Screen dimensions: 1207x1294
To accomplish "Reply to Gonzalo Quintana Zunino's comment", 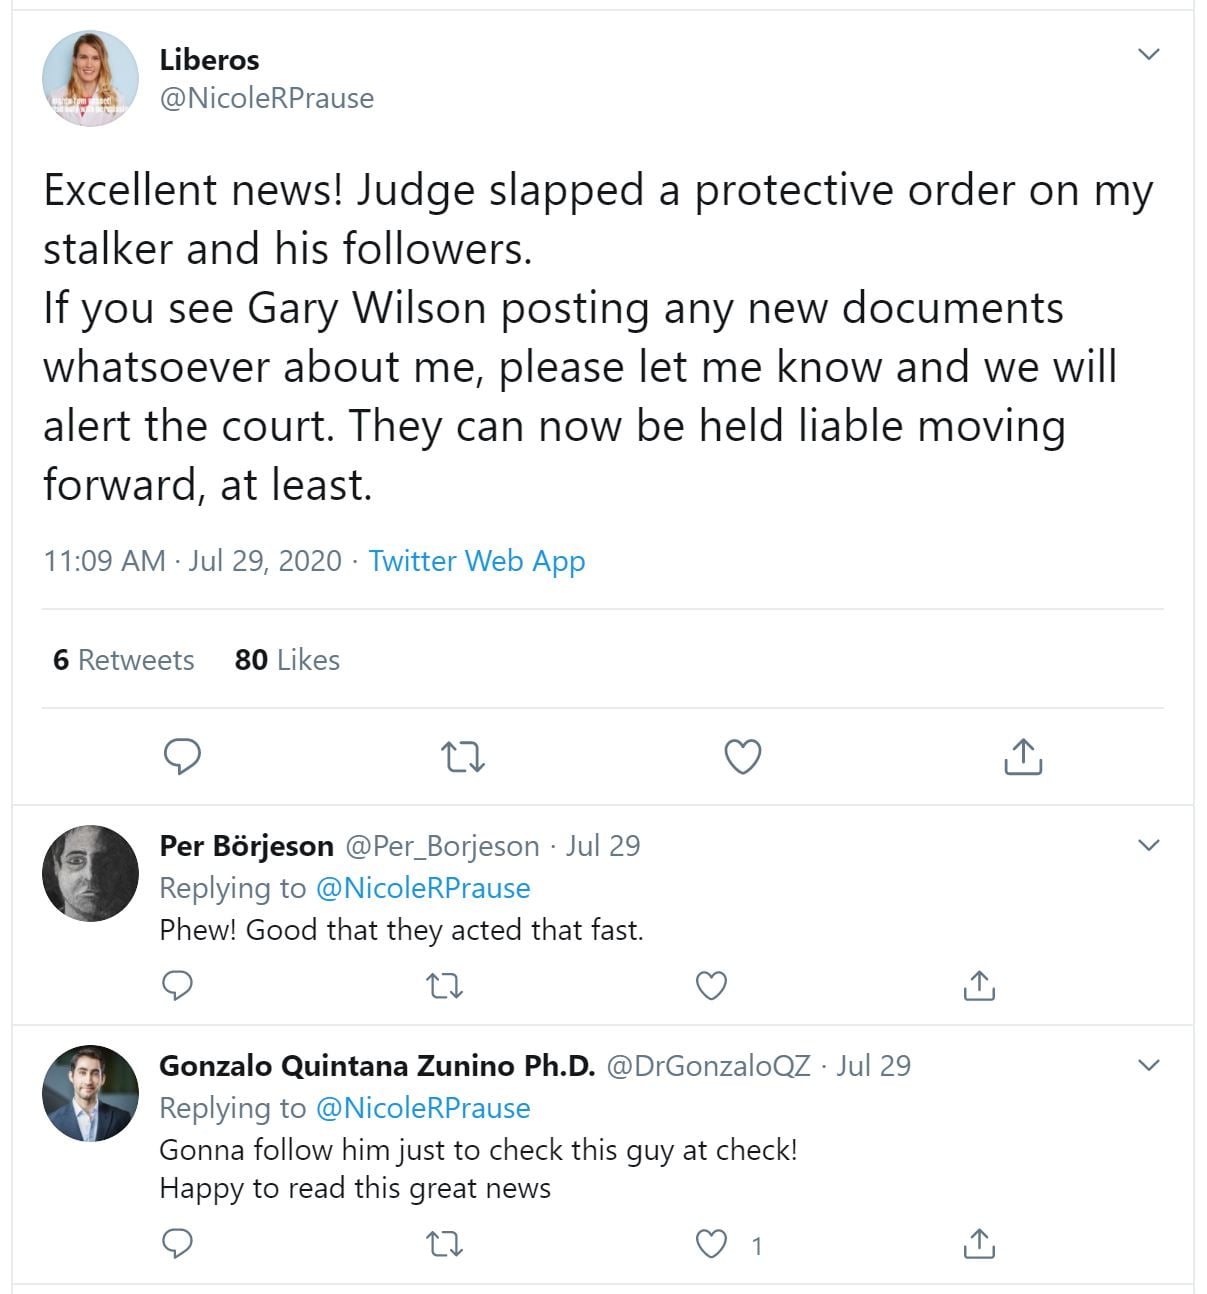I will click(x=177, y=1244).
